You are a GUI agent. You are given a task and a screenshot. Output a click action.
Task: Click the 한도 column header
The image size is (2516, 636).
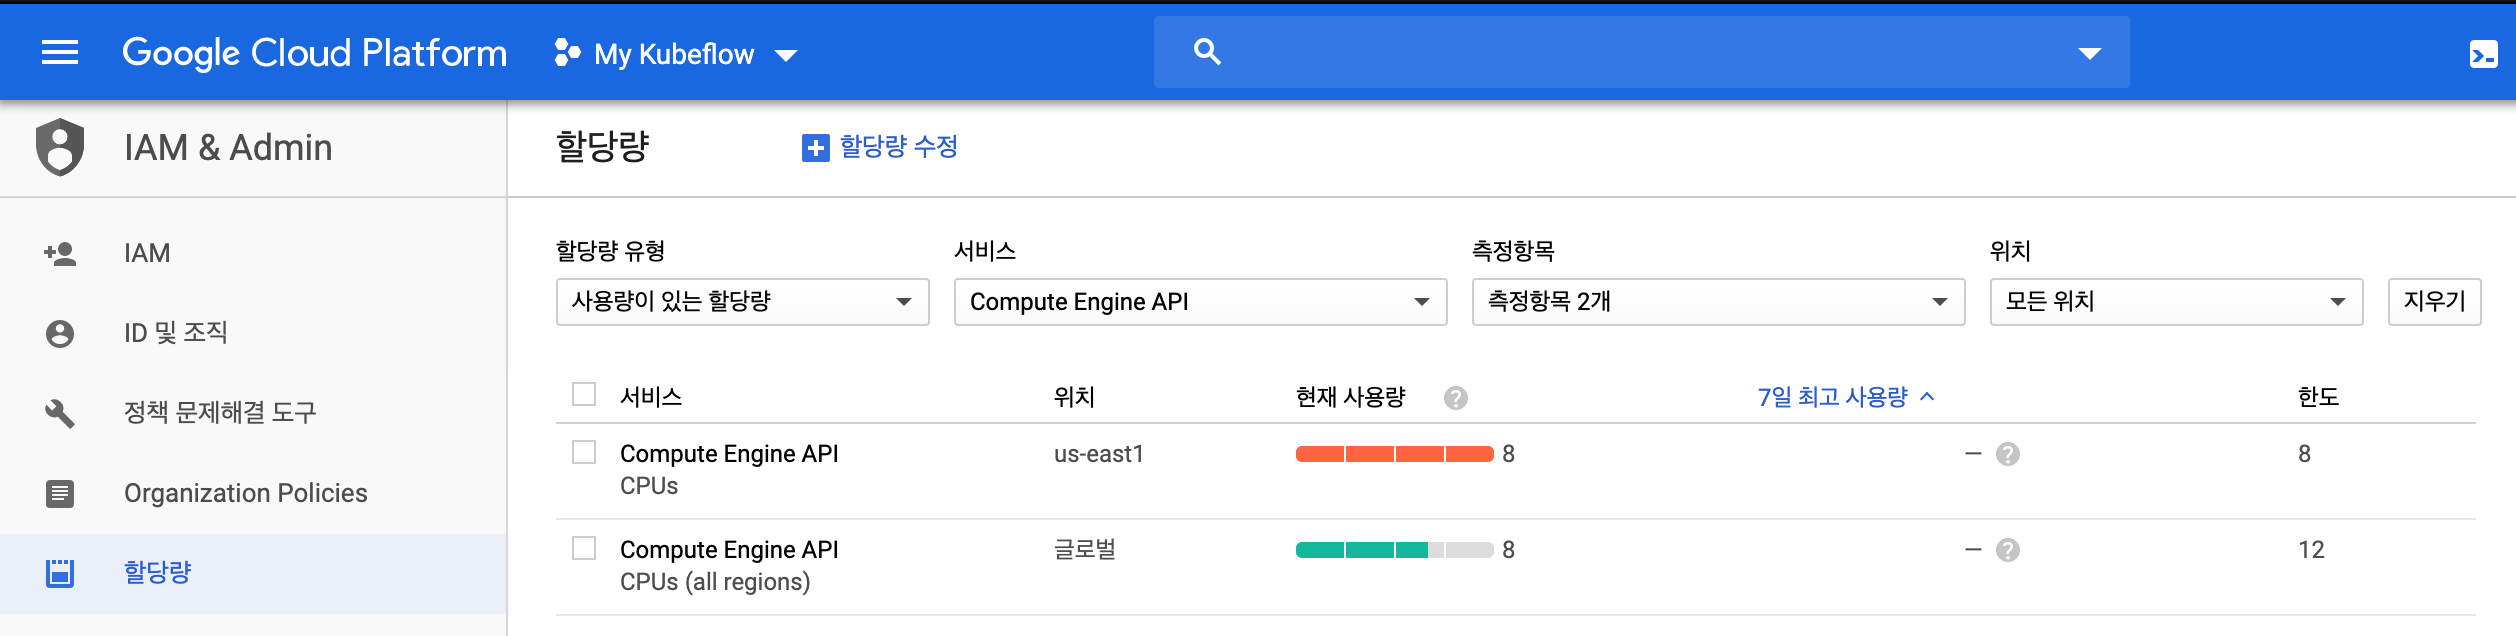[x=2319, y=398]
